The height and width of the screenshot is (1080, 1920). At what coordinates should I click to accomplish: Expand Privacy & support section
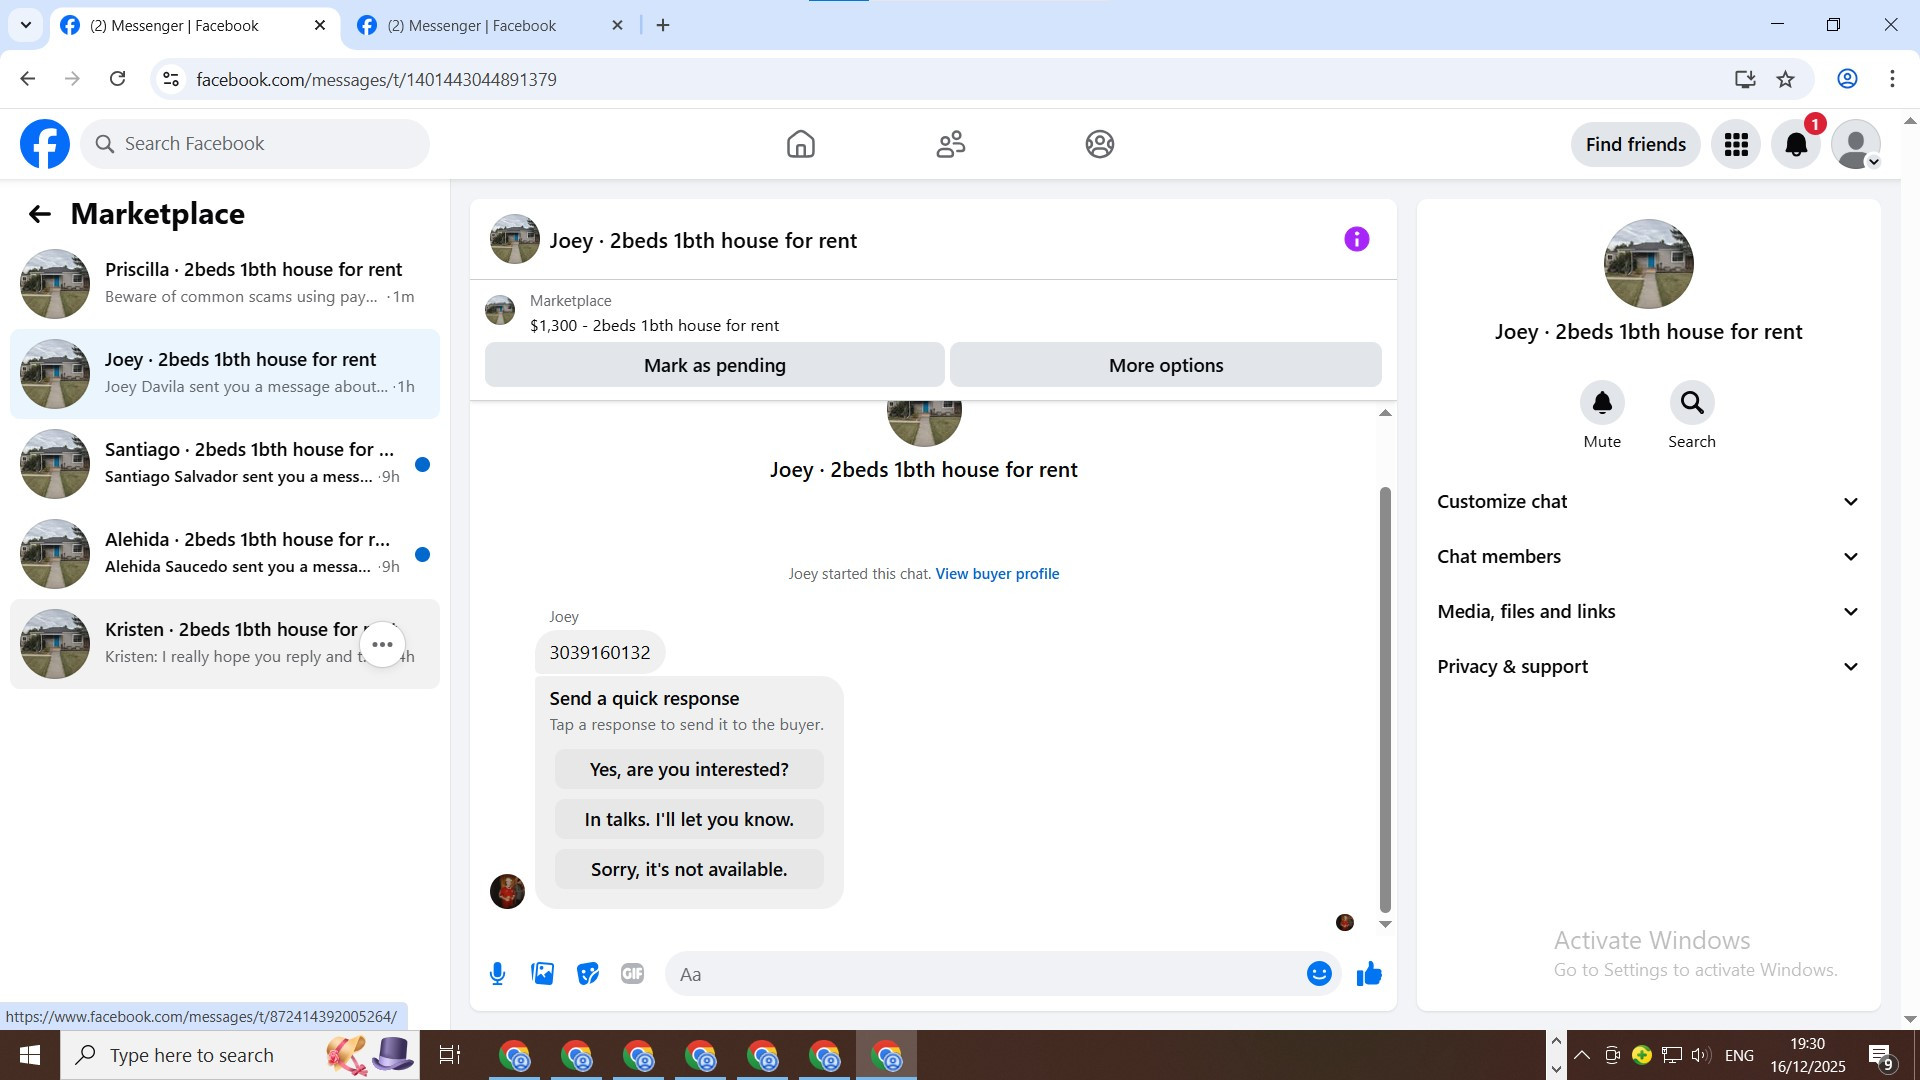[1649, 667]
